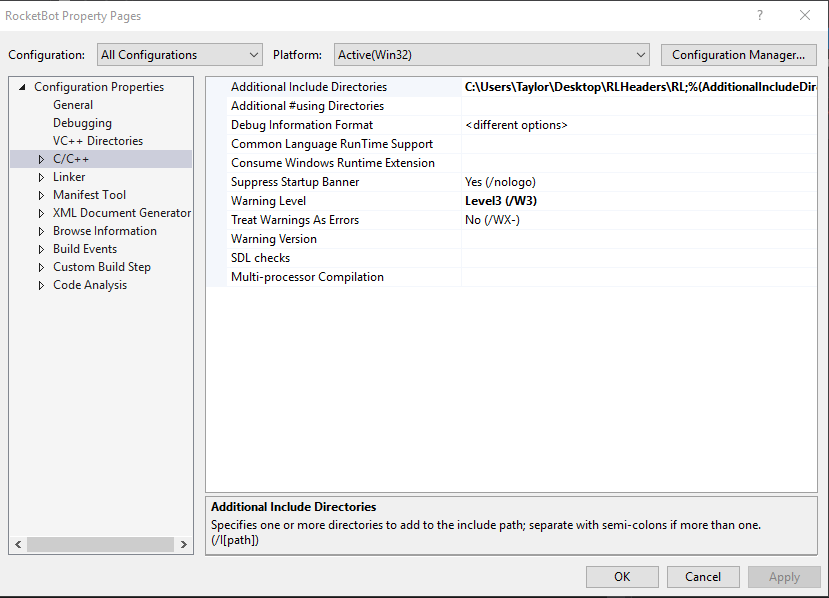
Task: Click Multi-processor Compilation property row
Action: (511, 277)
